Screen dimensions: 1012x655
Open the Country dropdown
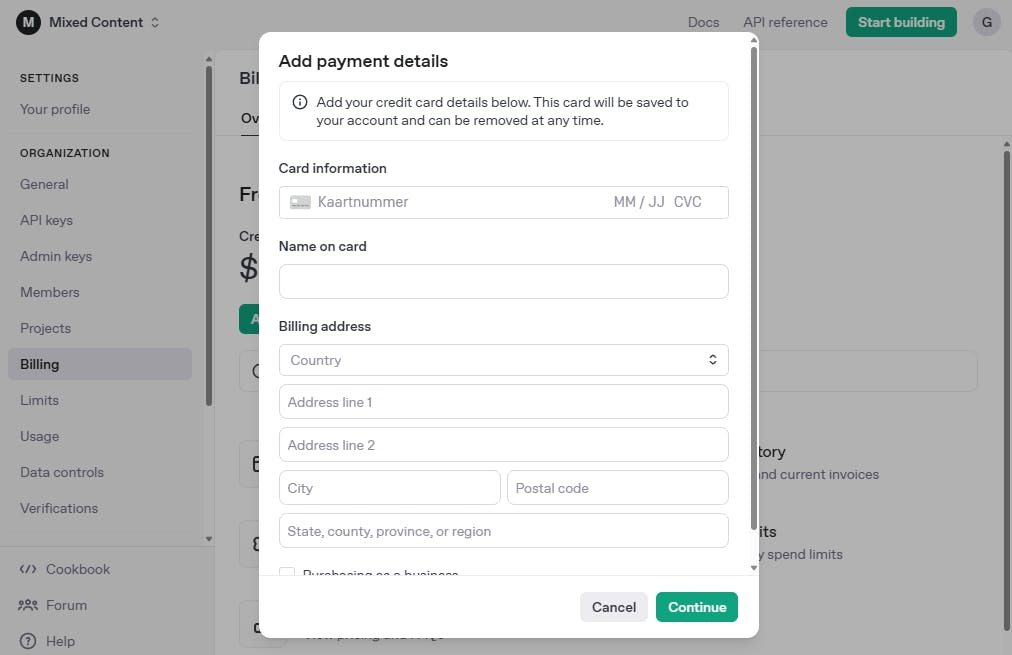click(x=503, y=360)
